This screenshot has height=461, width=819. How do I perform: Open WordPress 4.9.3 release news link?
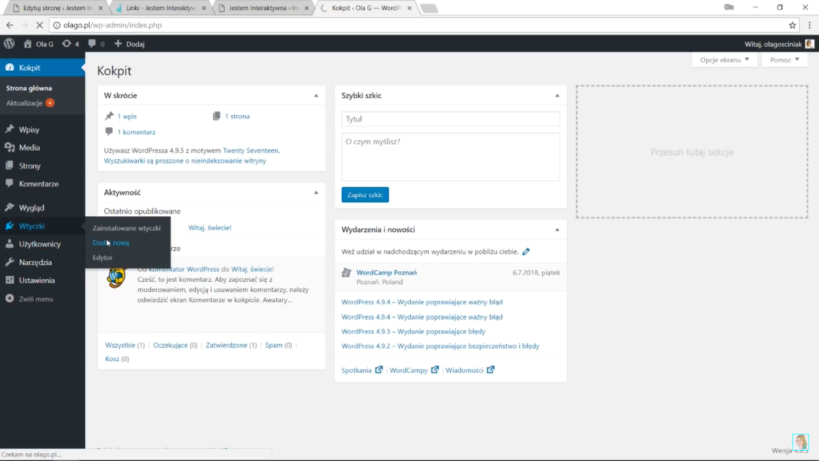pyautogui.click(x=413, y=332)
